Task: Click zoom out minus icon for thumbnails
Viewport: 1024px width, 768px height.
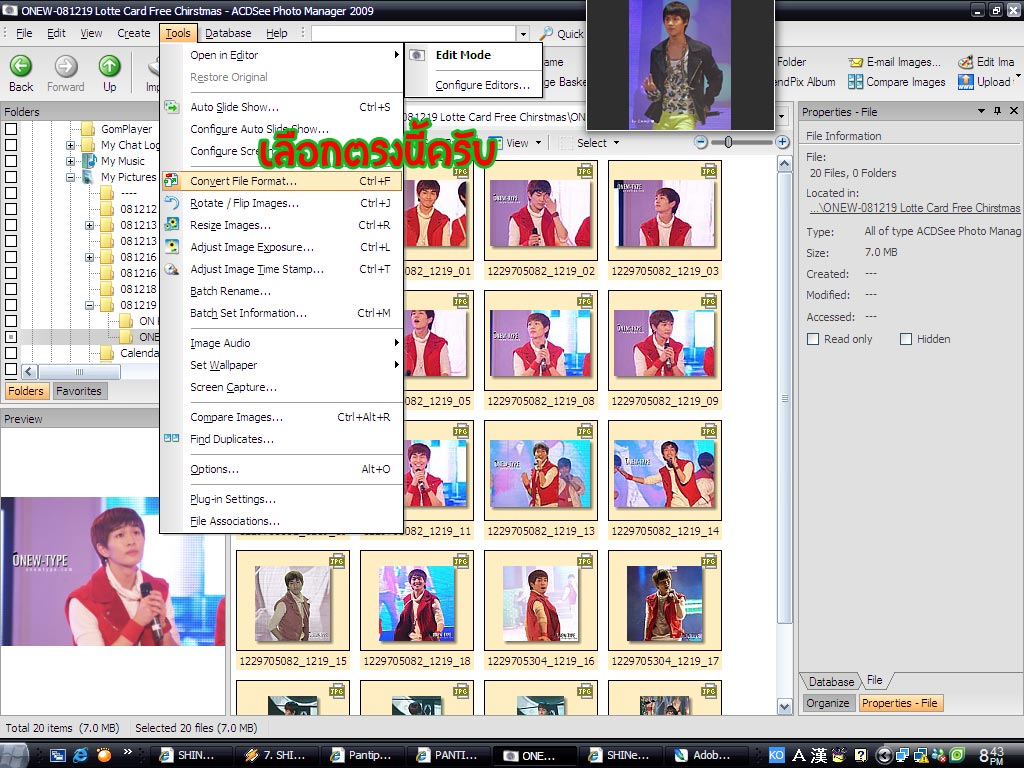Action: pyautogui.click(x=701, y=142)
